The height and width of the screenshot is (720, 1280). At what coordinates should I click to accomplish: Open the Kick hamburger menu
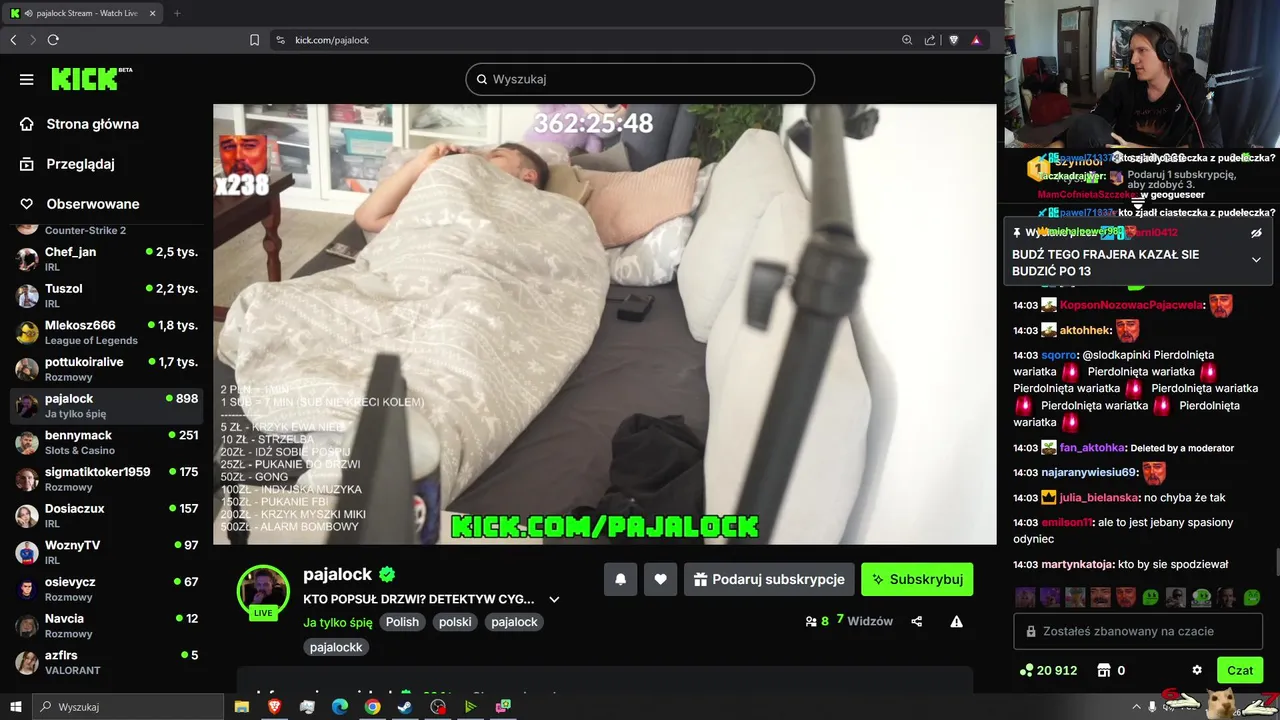click(27, 79)
